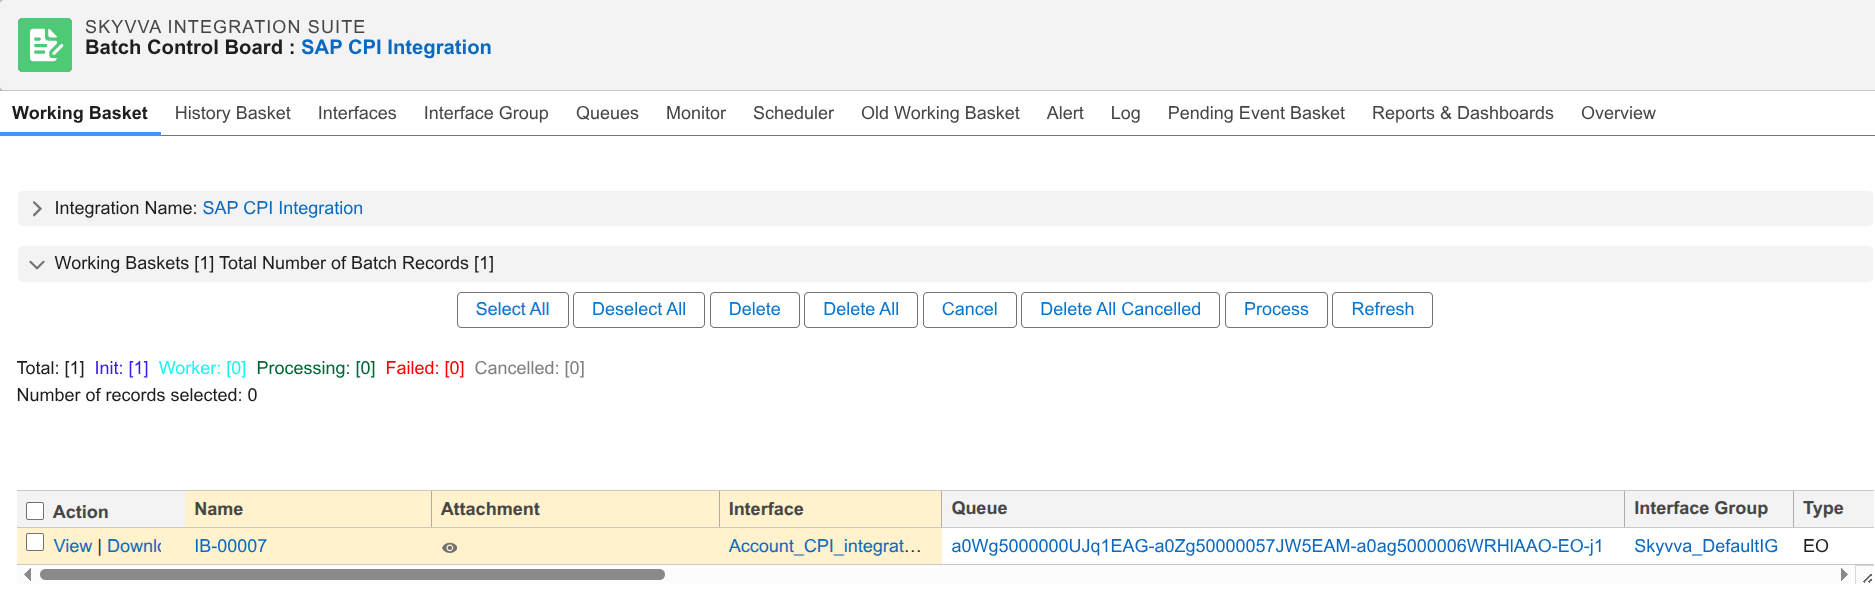Click the Process button
Viewport: 1875px width, 592px height.
1276,310
